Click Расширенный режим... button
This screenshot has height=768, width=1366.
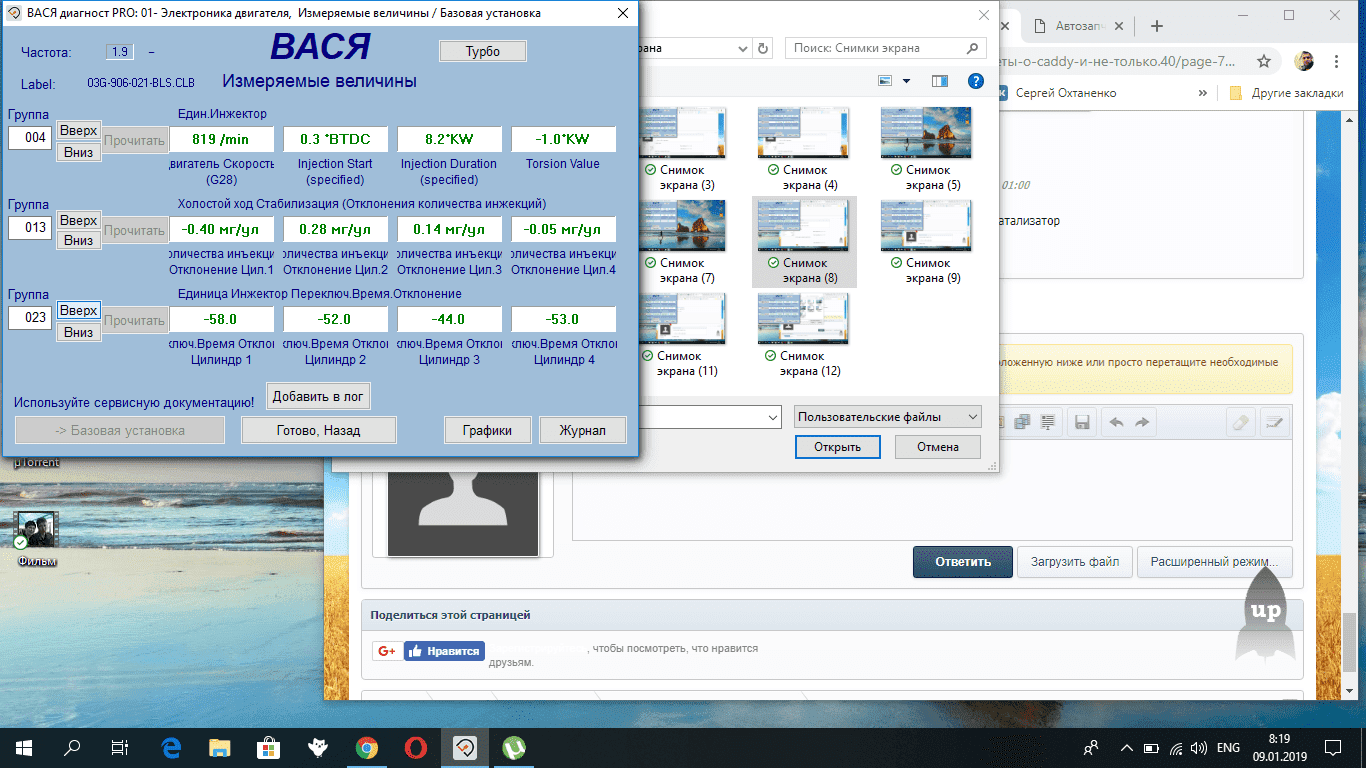pos(1214,562)
